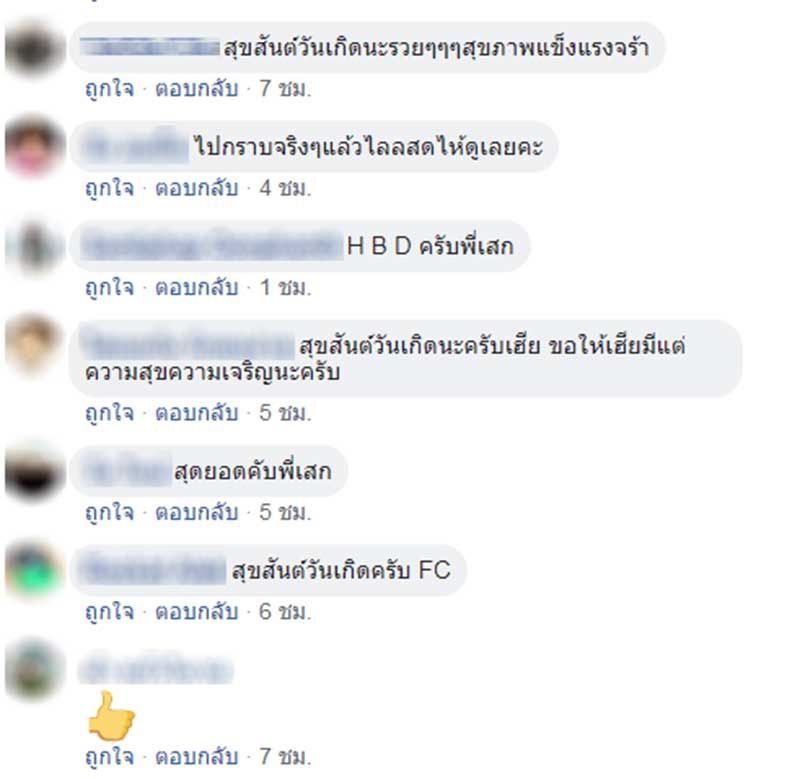The height and width of the screenshot is (779, 800).
Task: Open avatar next to 'H B D ครับพี่เสก' comment
Action: pos(35,247)
